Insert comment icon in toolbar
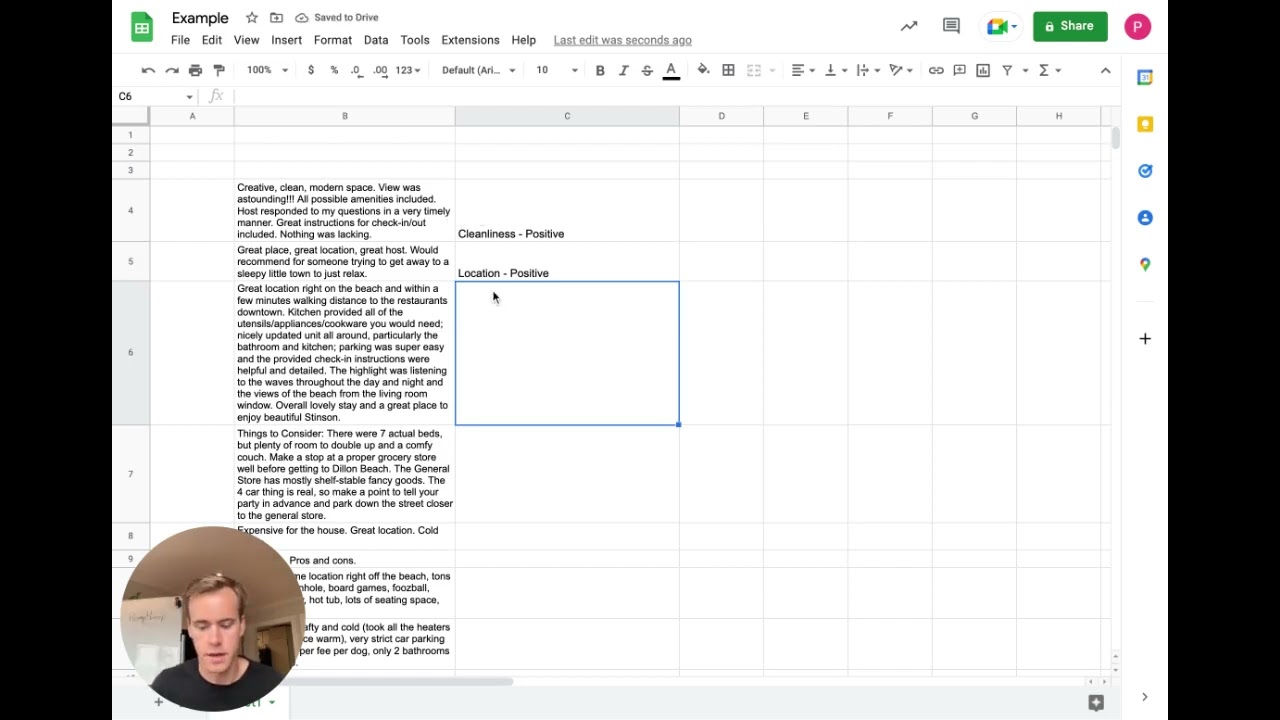This screenshot has height=720, width=1280. coord(960,70)
